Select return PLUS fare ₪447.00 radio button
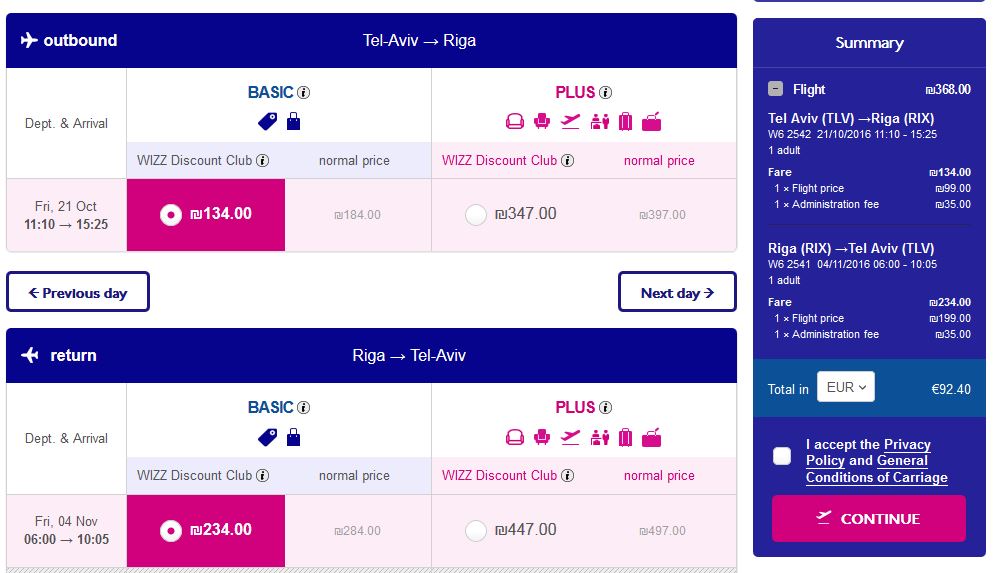Screen dimensions: 1000x573 coord(476,530)
